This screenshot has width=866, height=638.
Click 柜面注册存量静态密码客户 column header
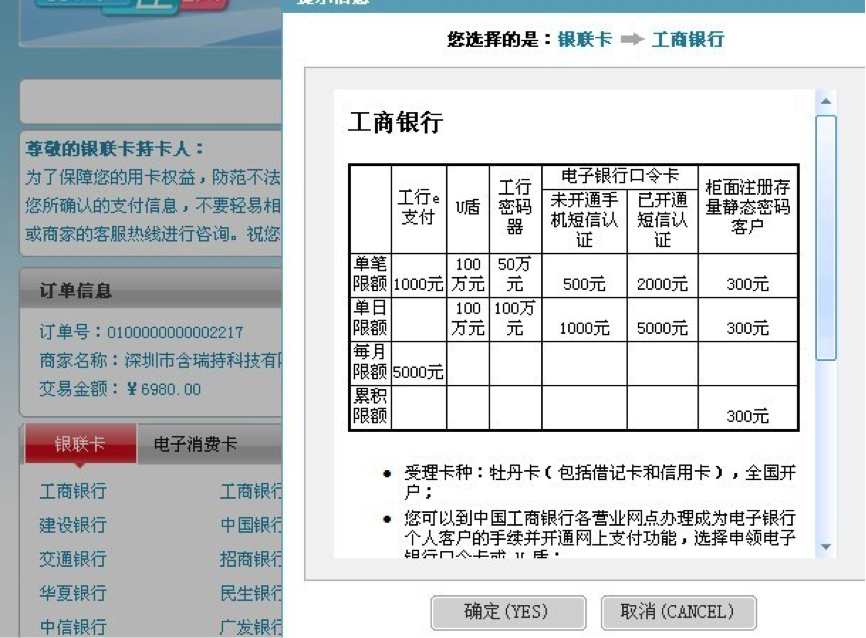(x=747, y=207)
